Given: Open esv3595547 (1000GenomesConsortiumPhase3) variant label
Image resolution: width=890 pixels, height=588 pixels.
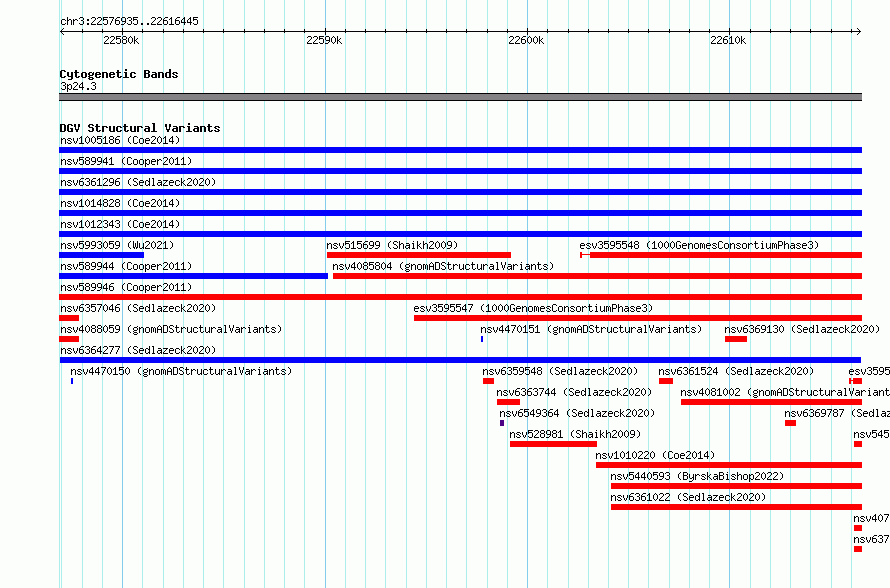Looking at the screenshot, I should tap(533, 308).
